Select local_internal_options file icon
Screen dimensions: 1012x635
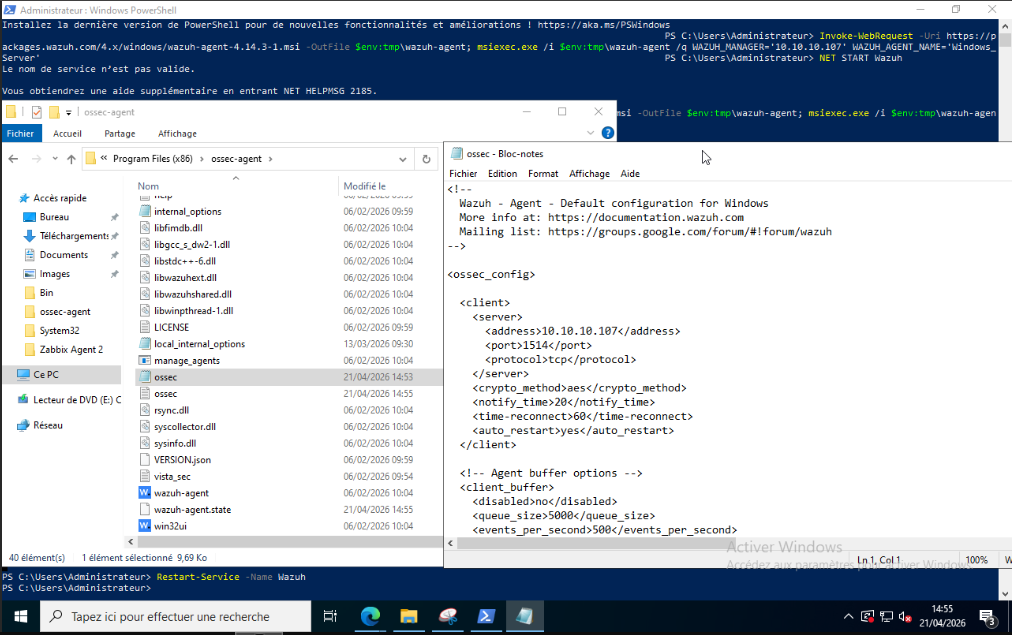(145, 344)
